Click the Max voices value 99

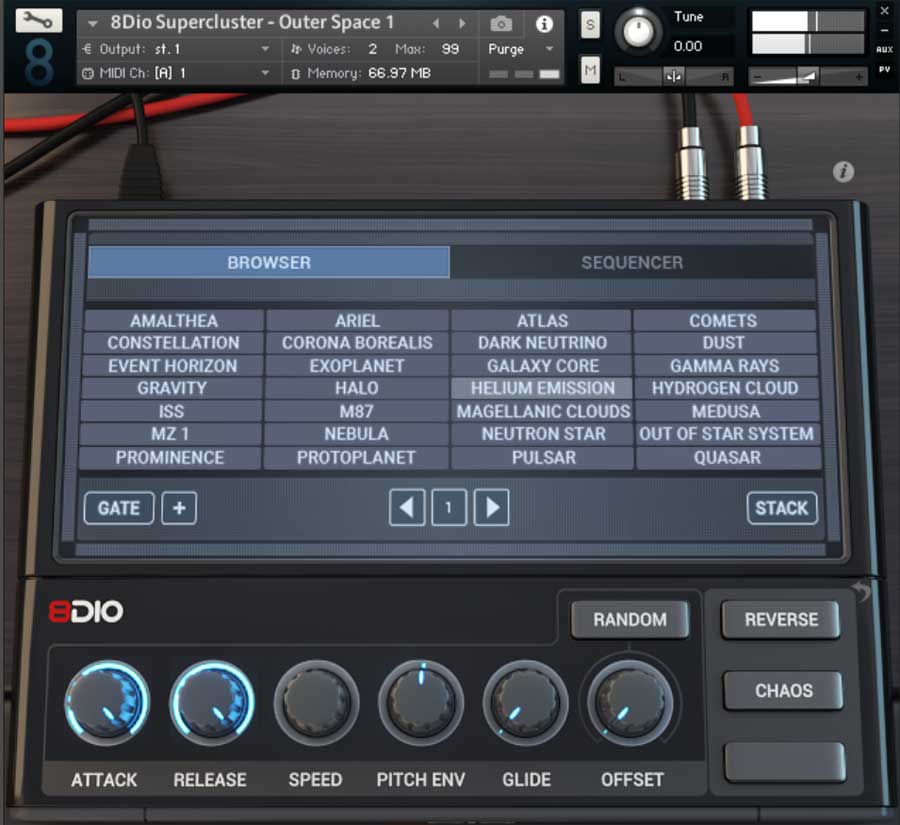pyautogui.click(x=450, y=49)
